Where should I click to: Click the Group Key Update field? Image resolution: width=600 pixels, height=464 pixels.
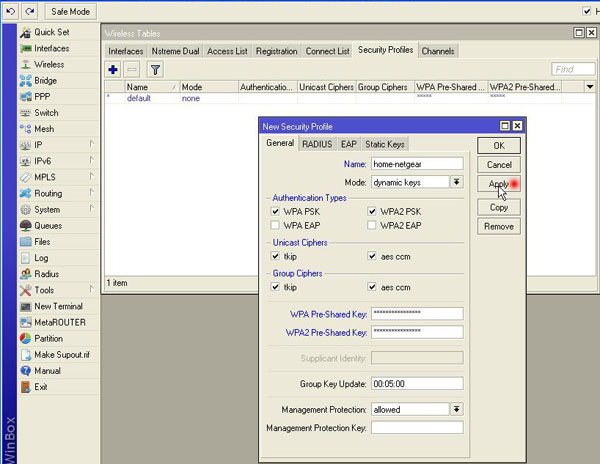pyautogui.click(x=417, y=384)
